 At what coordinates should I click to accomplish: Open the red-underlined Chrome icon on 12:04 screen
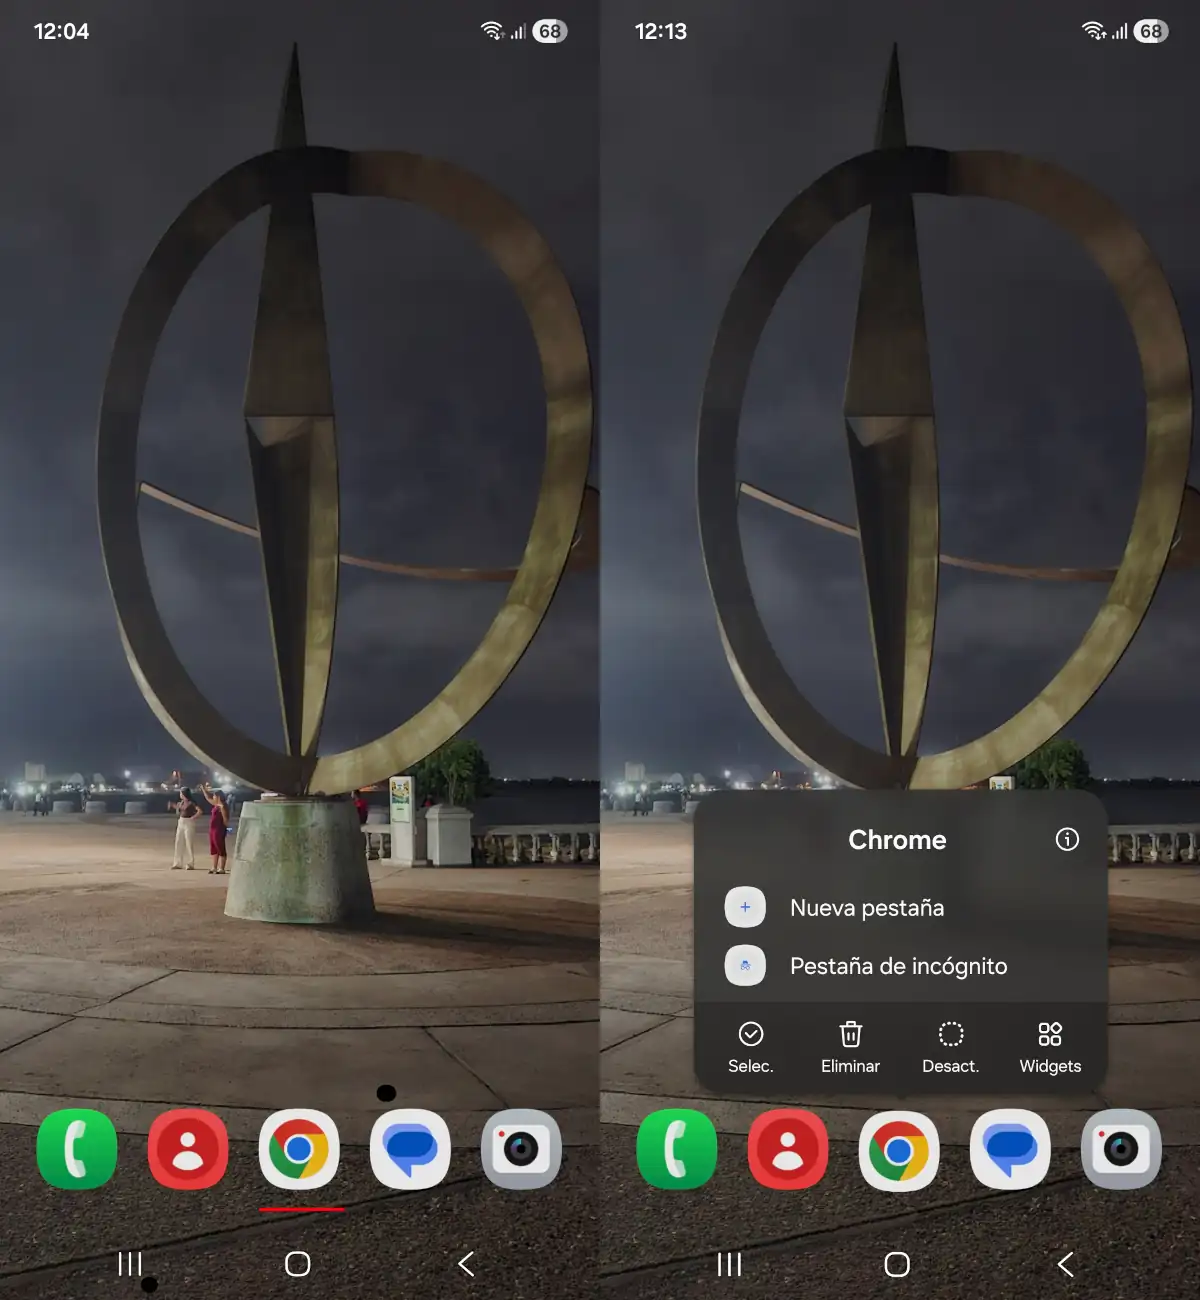click(299, 1150)
